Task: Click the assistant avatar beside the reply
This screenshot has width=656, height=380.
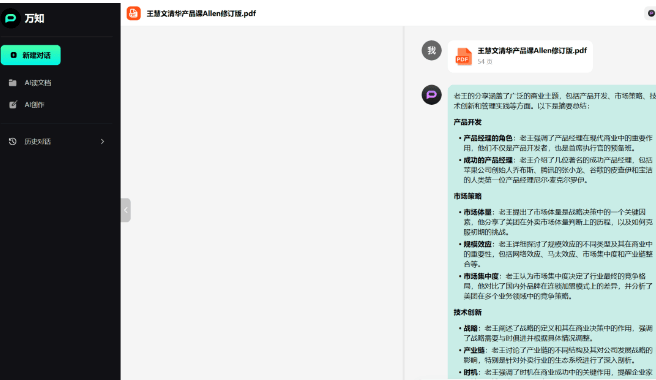Action: click(431, 95)
